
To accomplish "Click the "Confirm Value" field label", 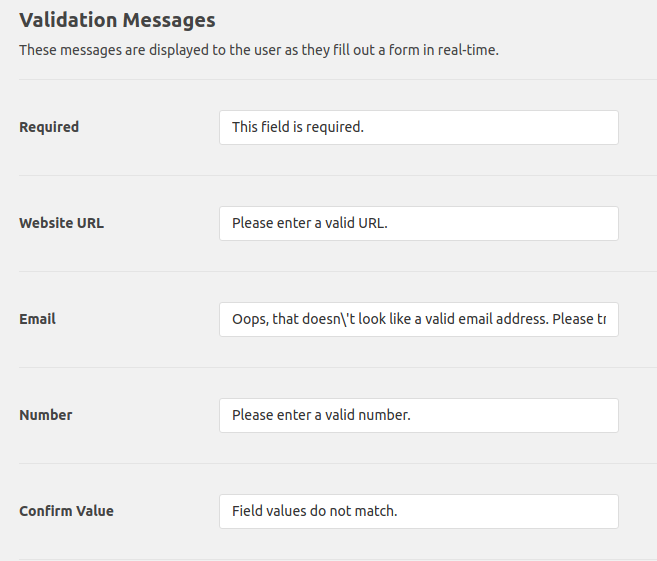I will tap(66, 511).
